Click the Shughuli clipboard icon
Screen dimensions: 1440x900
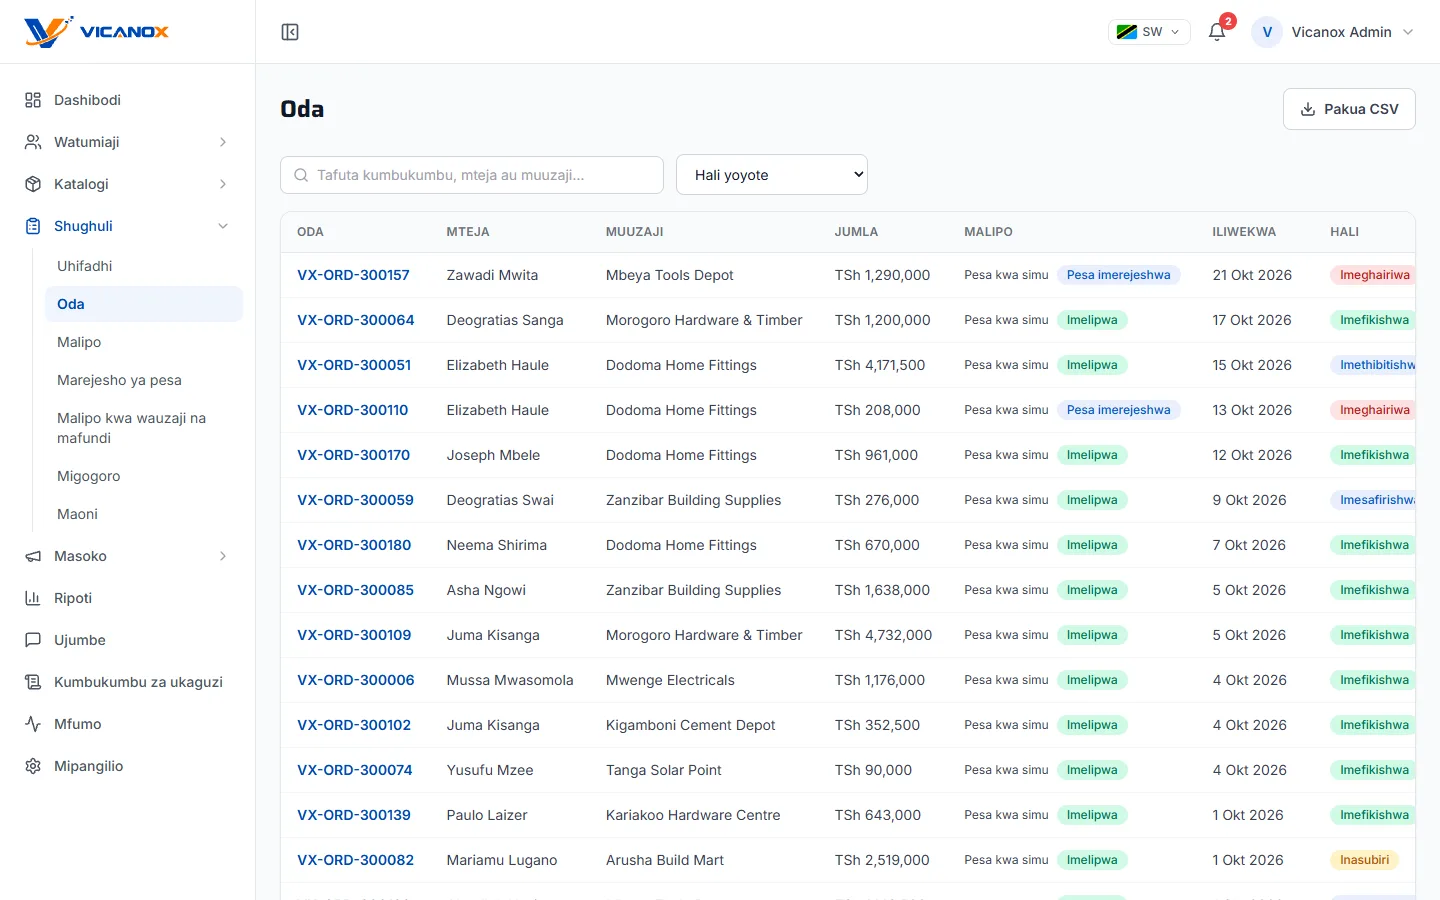pos(33,226)
